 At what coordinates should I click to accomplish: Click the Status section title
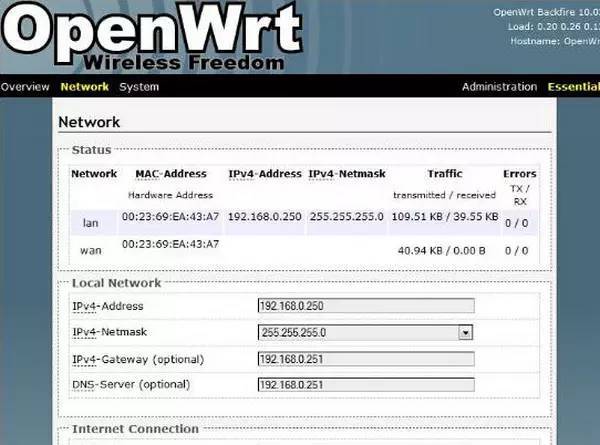91,150
